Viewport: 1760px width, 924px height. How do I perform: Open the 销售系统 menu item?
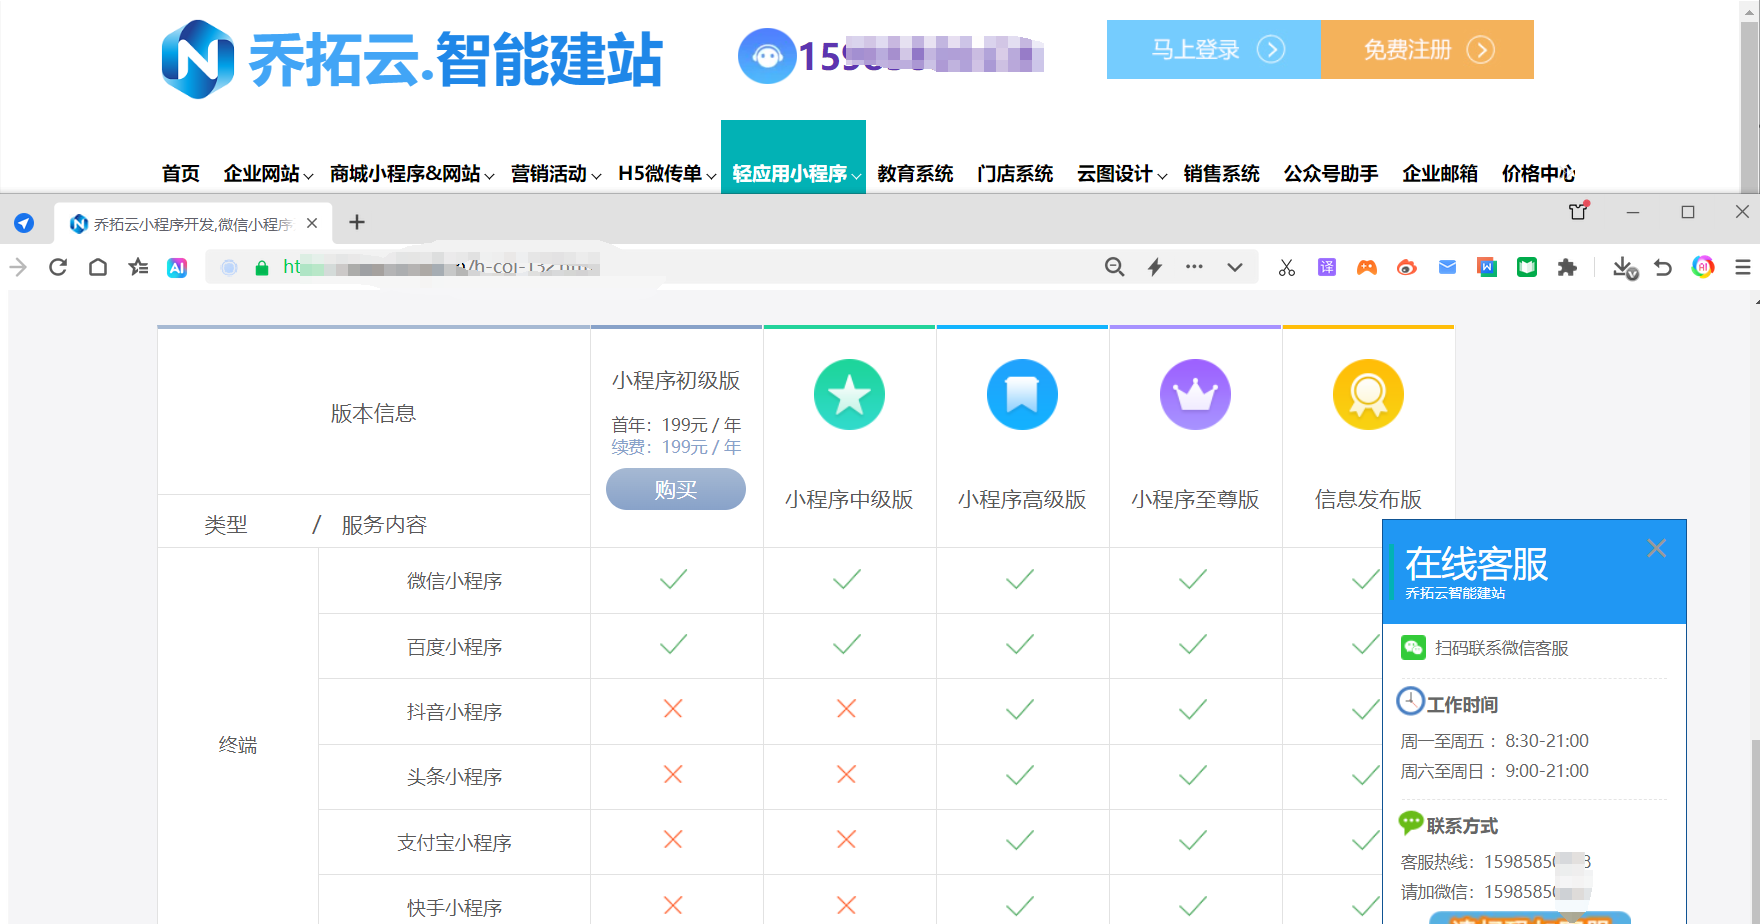(x=1221, y=174)
